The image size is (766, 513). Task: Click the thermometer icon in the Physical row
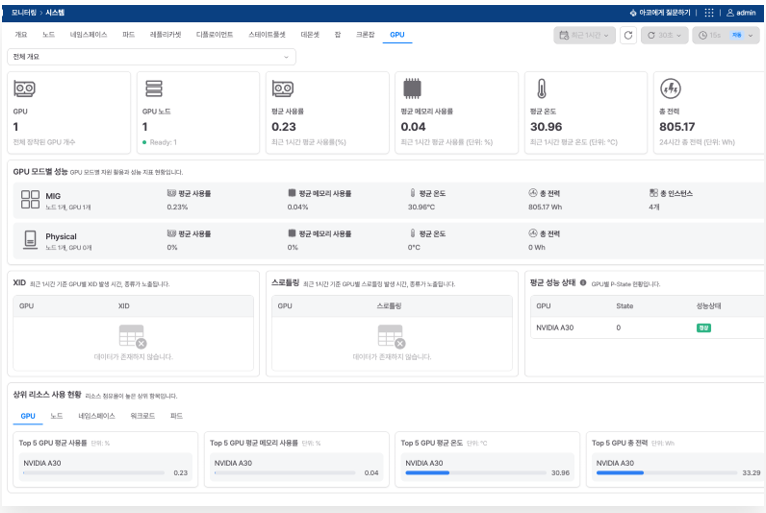[413, 234]
